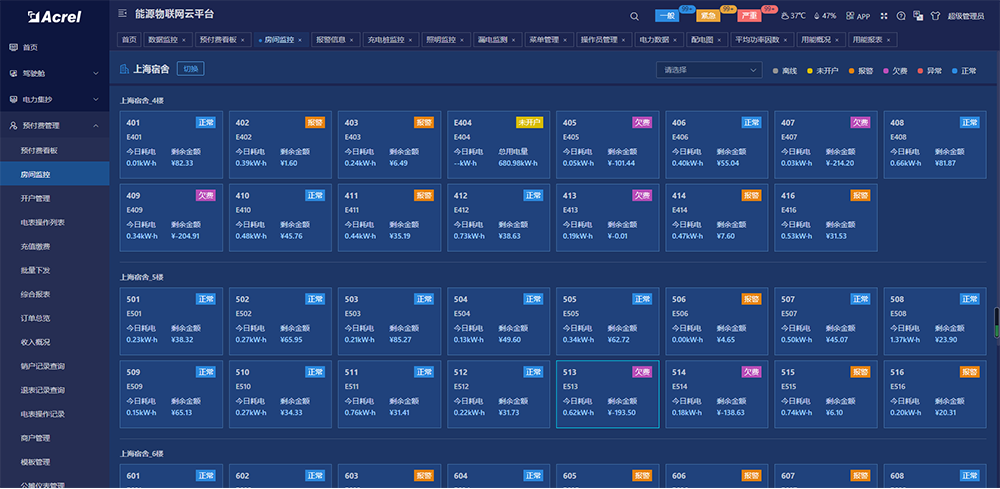Screen dimensions: 1000x489
Task: Open the APP download icon
Action: point(858,16)
